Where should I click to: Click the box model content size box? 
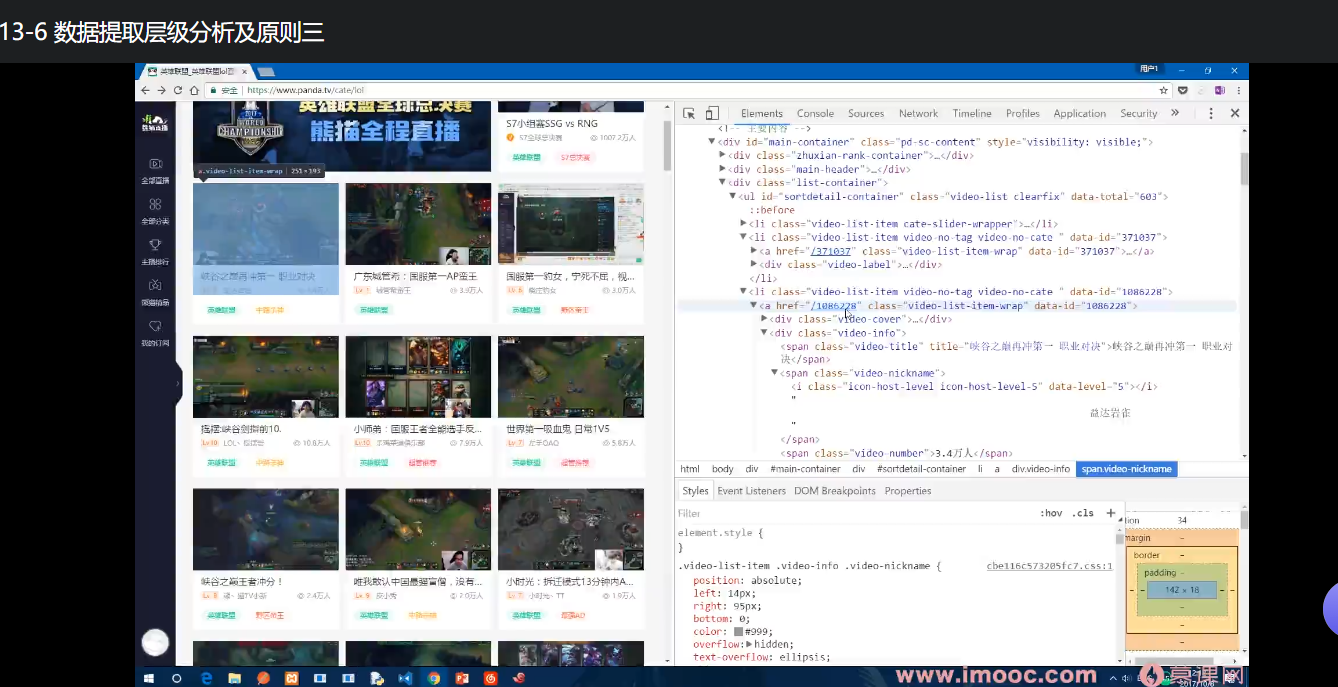point(1181,590)
